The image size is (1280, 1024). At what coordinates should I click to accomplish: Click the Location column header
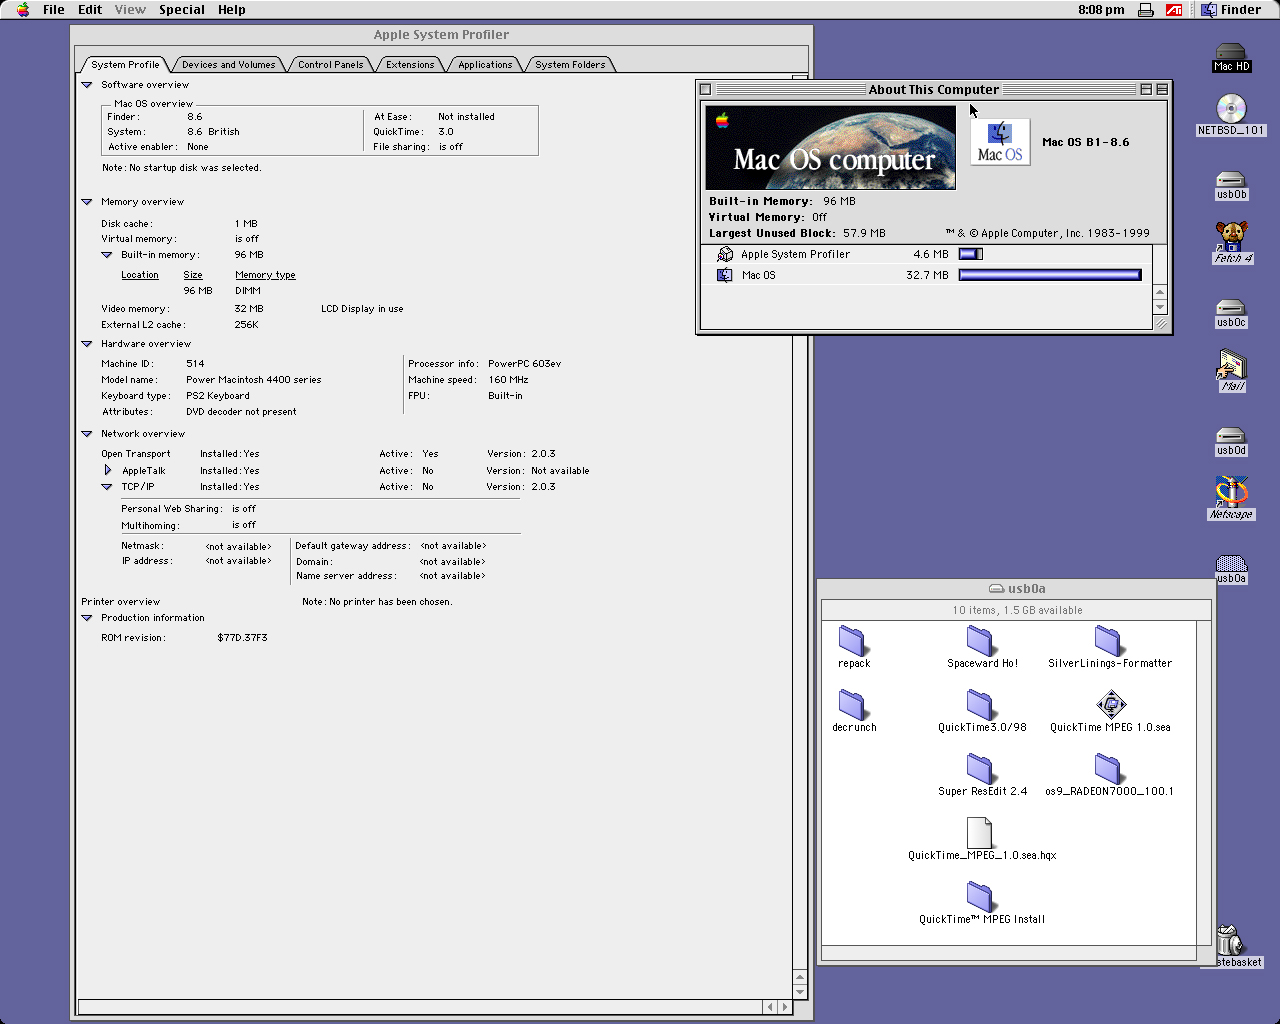pyautogui.click(x=140, y=275)
